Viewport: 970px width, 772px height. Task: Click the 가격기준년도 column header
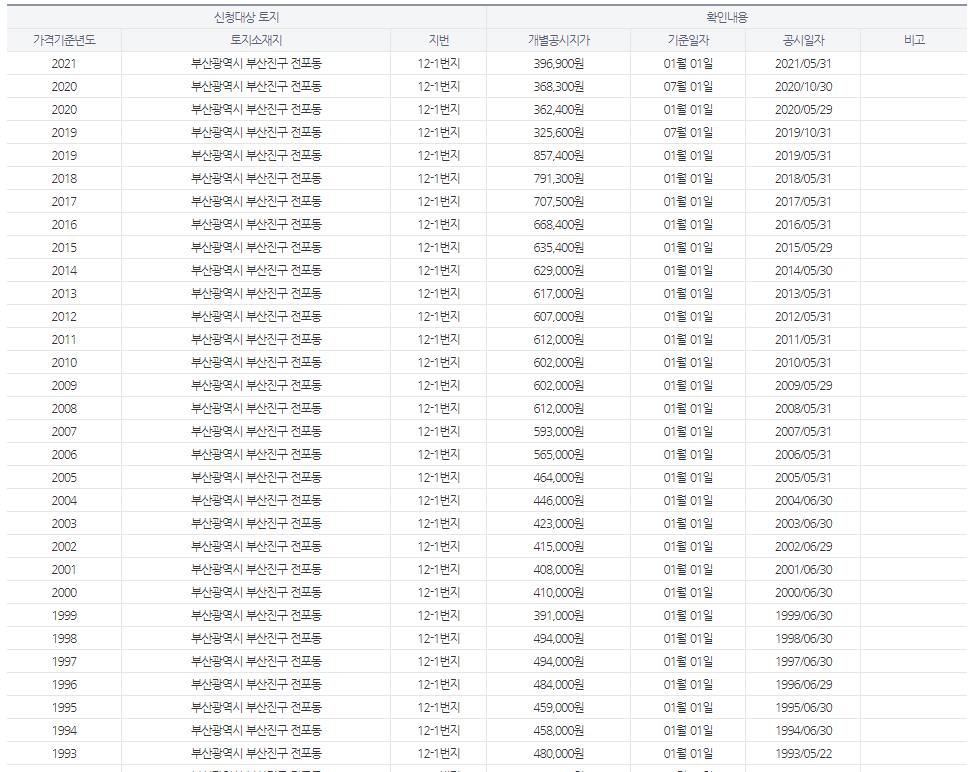[64, 40]
